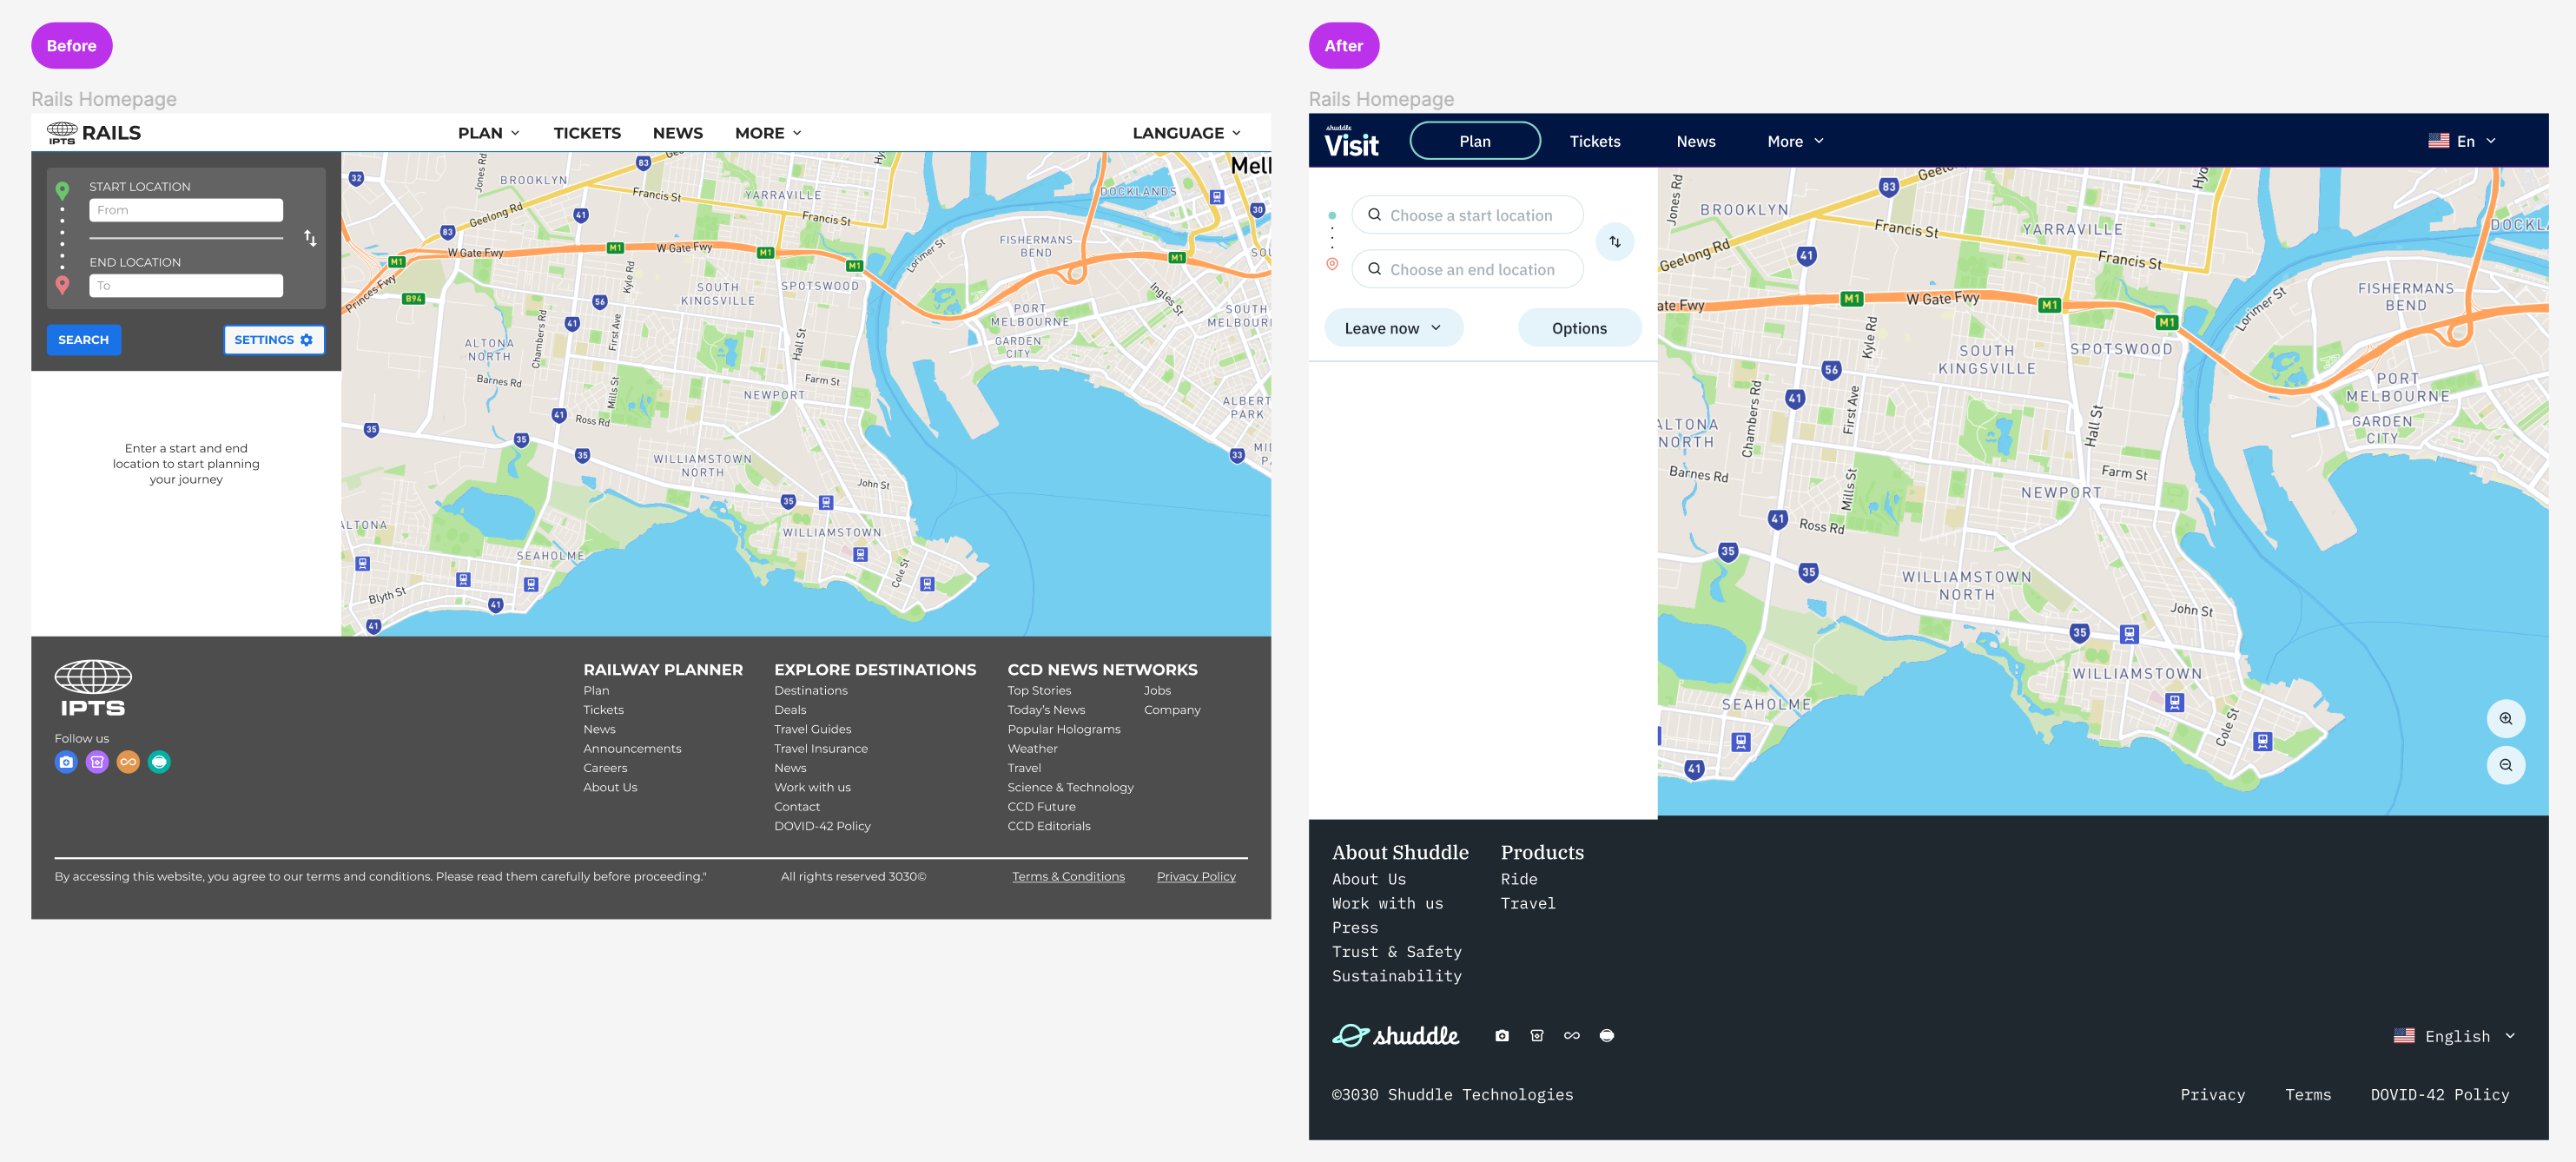This screenshot has height=1162, width=2576.
Task: Open the Leave now dropdown
Action: point(1392,328)
